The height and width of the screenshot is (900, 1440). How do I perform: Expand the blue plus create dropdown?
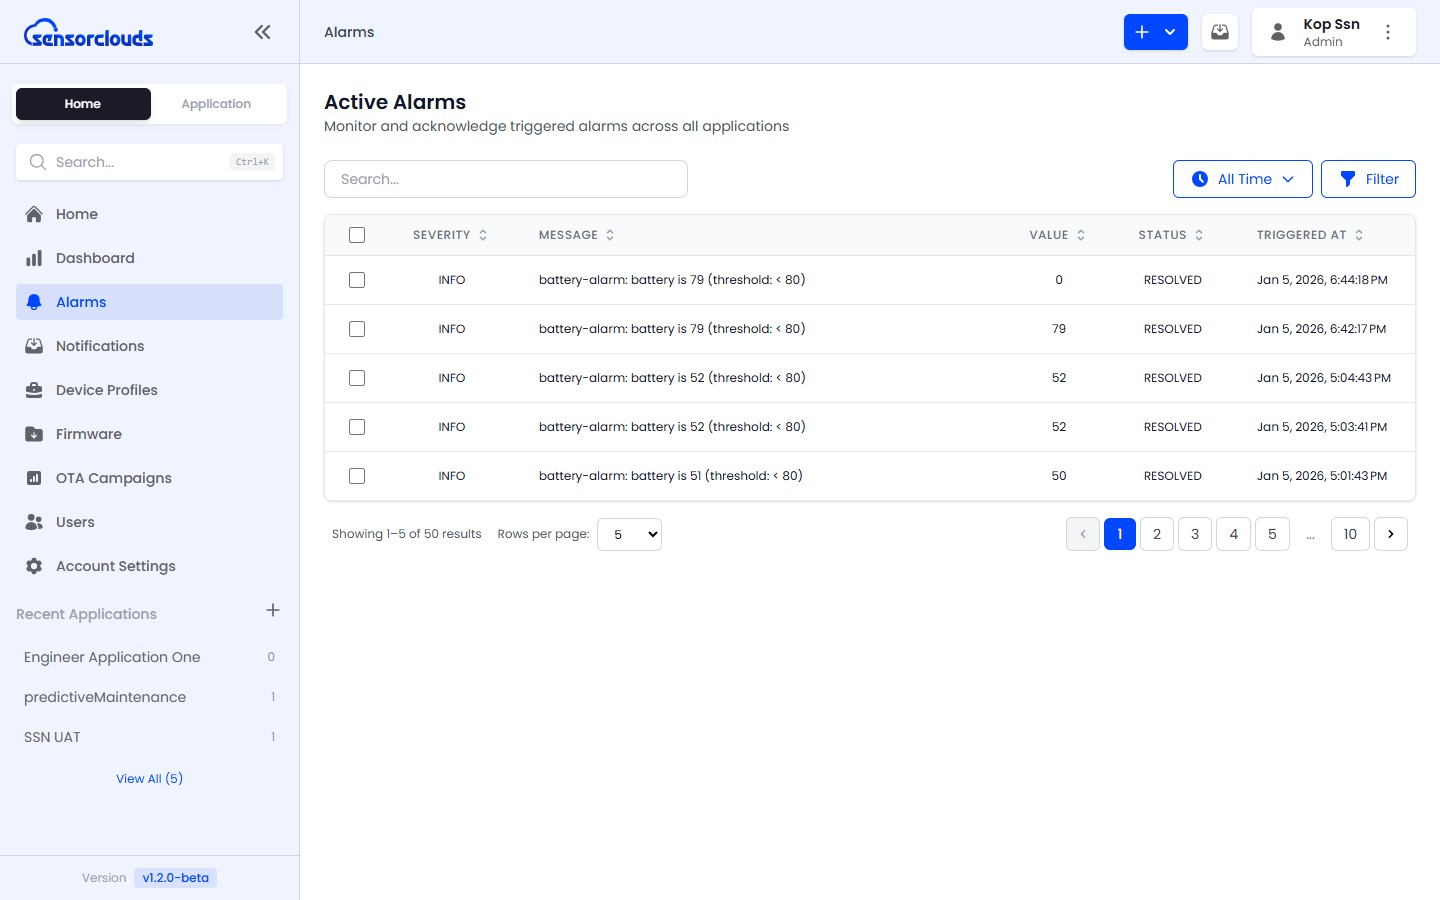pyautogui.click(x=1155, y=32)
